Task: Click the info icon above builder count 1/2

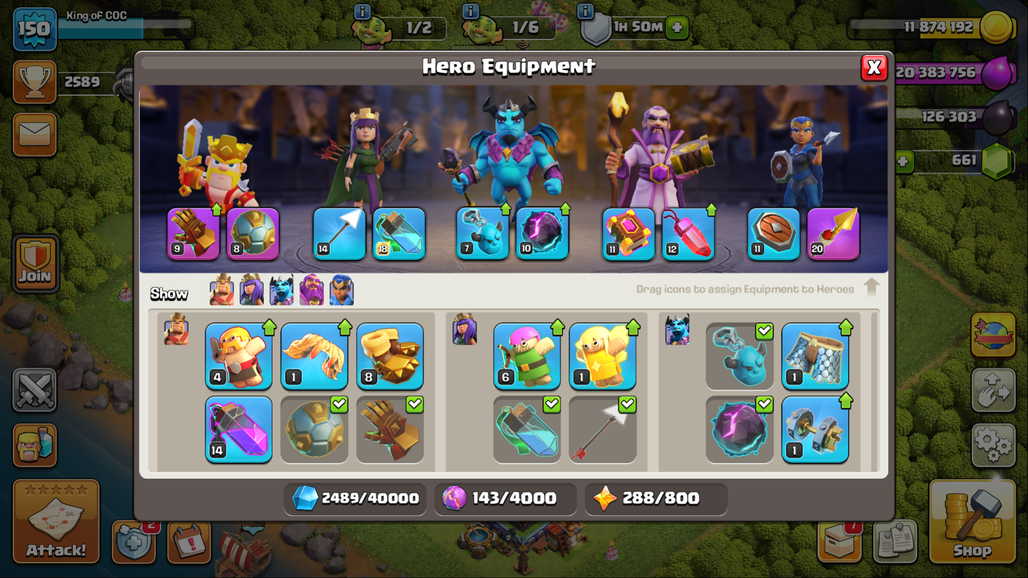Action: [362, 11]
